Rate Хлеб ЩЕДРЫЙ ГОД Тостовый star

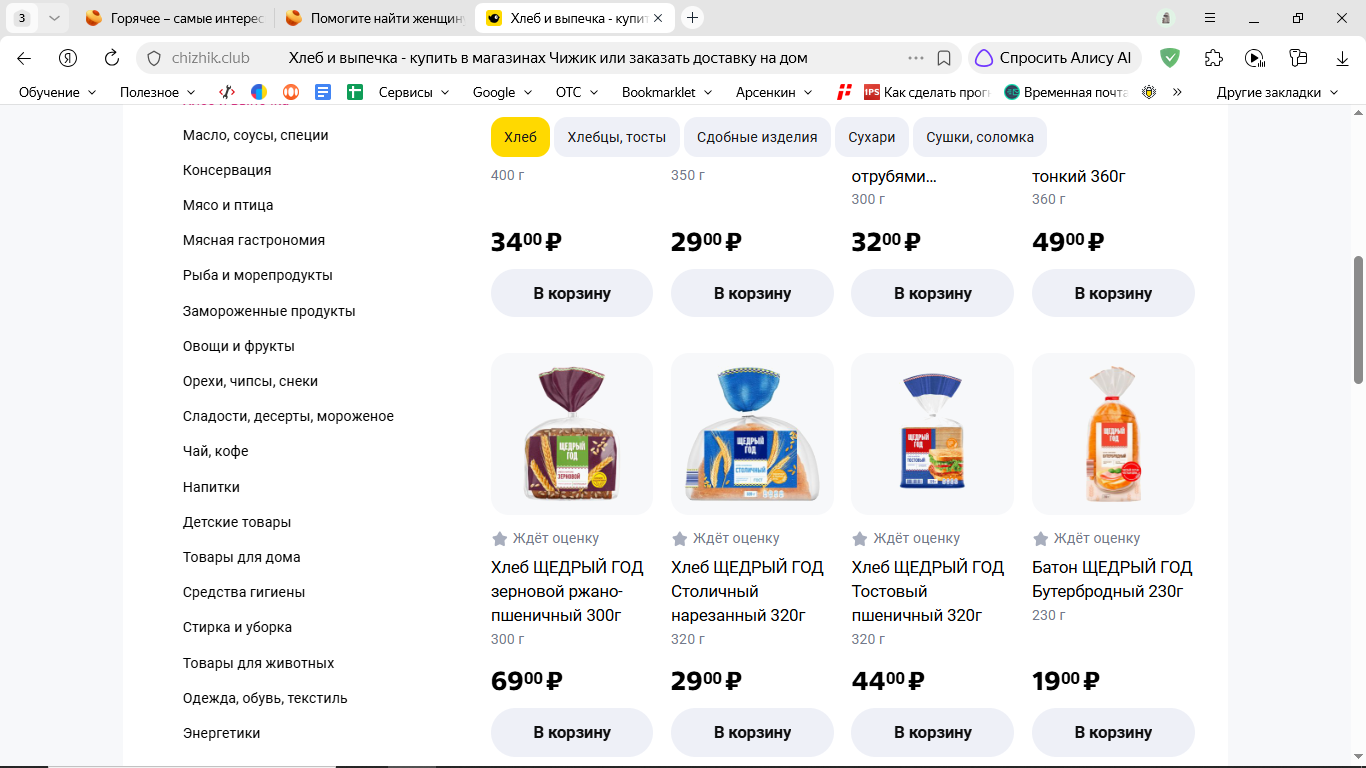click(860, 539)
